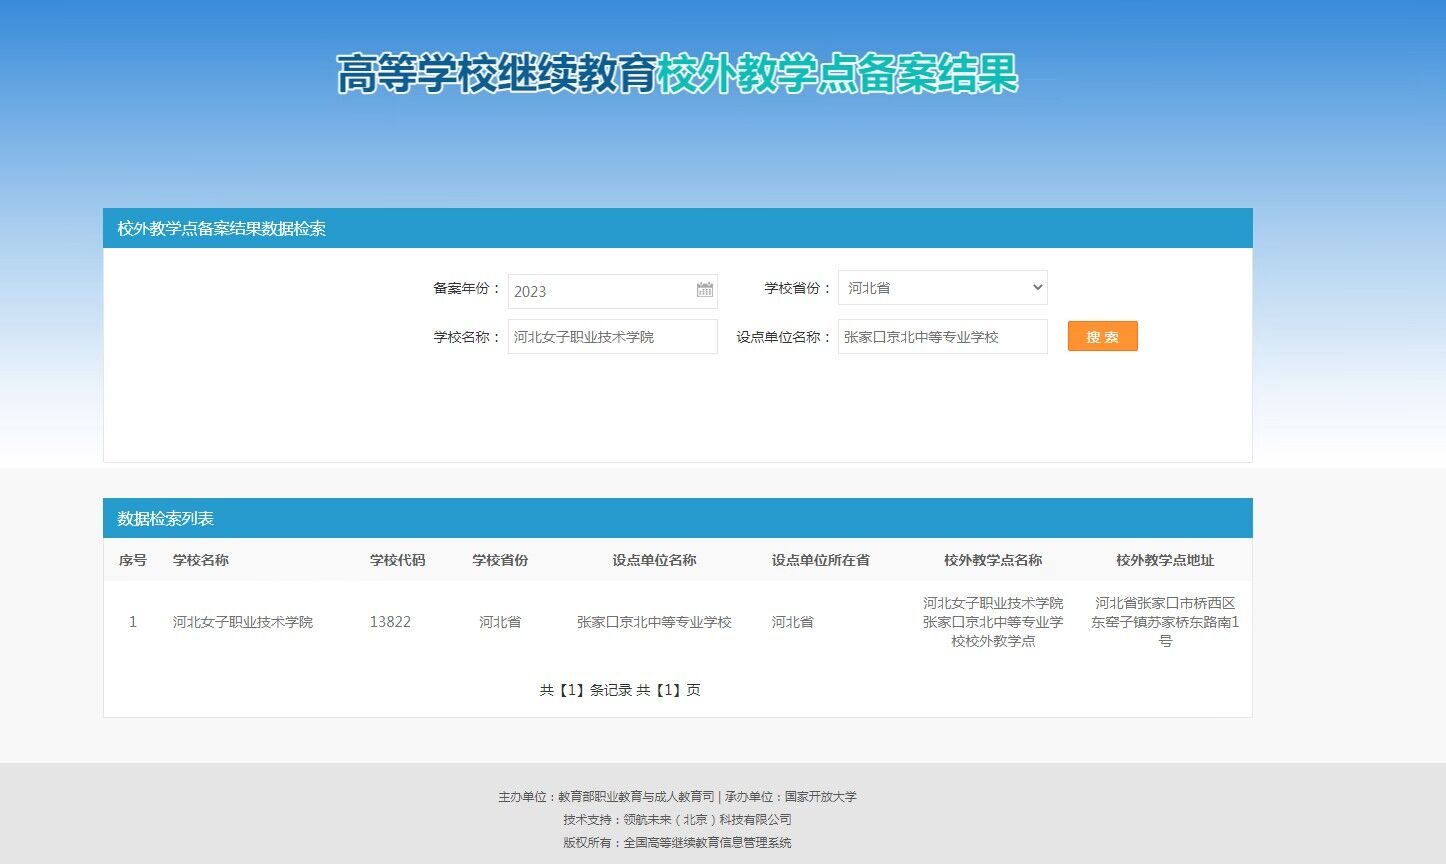
Task: Click the 设点单位所在省 cell 河北省
Action: (x=793, y=622)
